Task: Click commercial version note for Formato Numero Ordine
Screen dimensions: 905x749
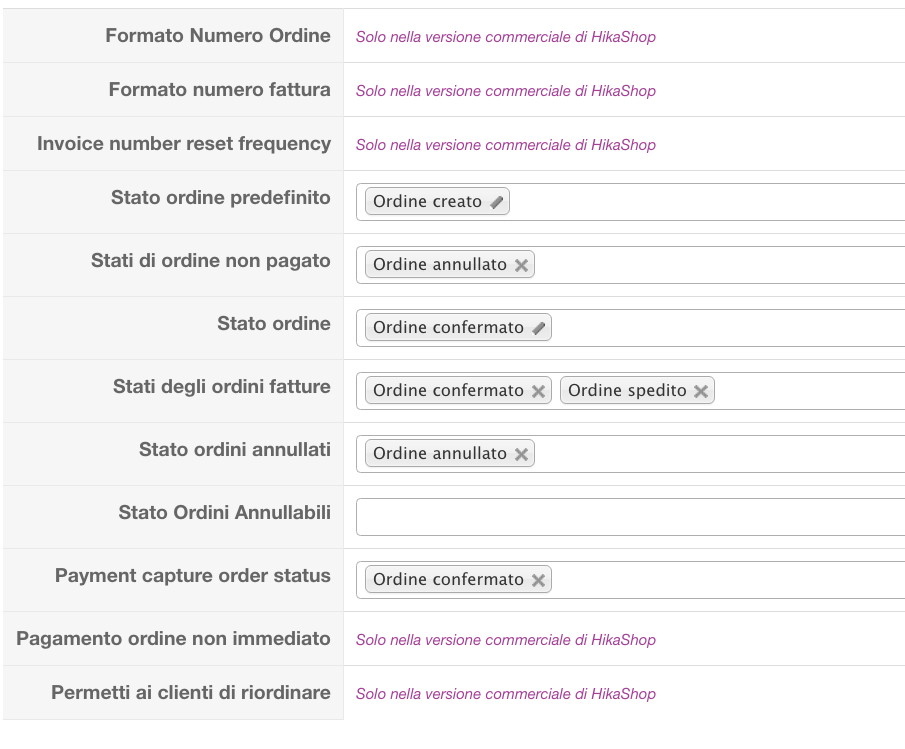Action: 505,37
